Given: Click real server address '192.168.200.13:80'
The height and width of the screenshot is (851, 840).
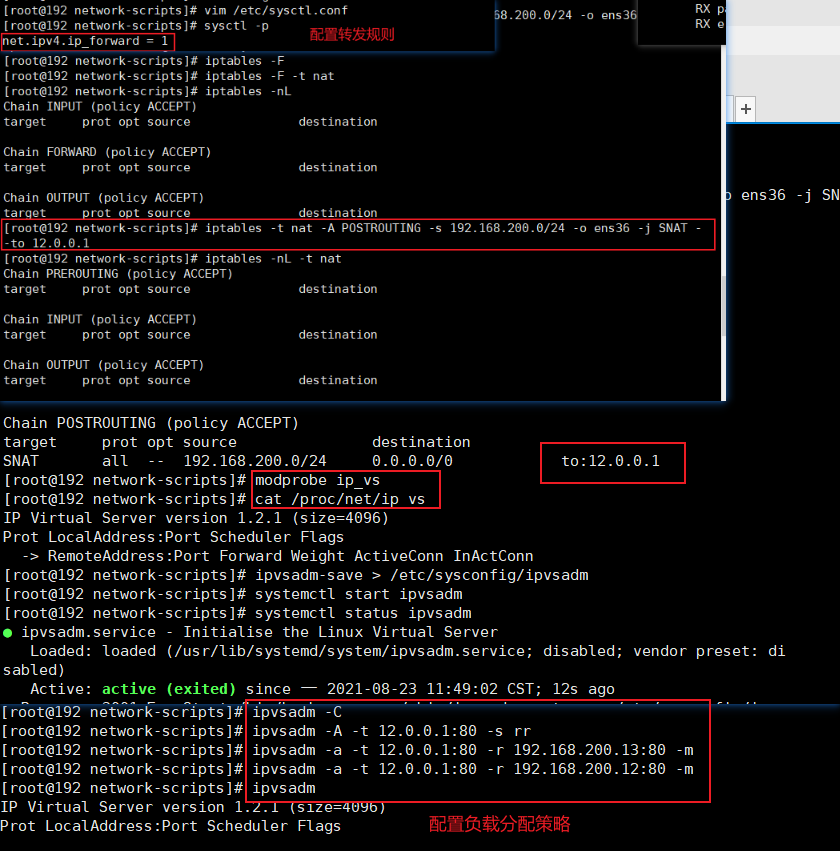Looking at the screenshot, I should (589, 750).
